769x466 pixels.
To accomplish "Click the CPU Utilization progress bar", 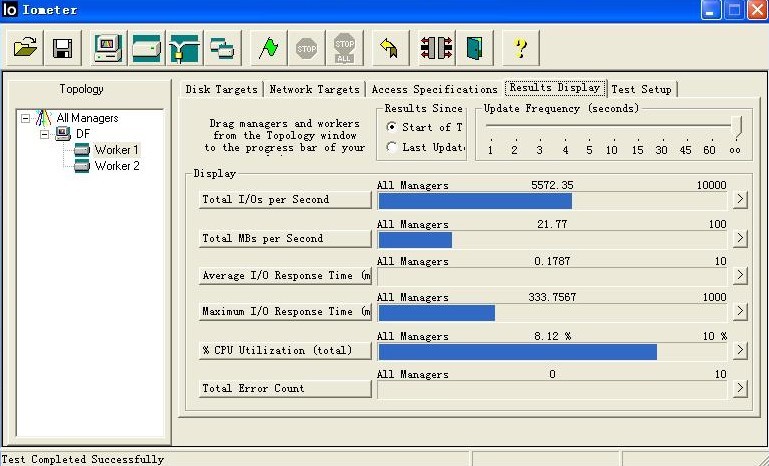I will tap(553, 352).
